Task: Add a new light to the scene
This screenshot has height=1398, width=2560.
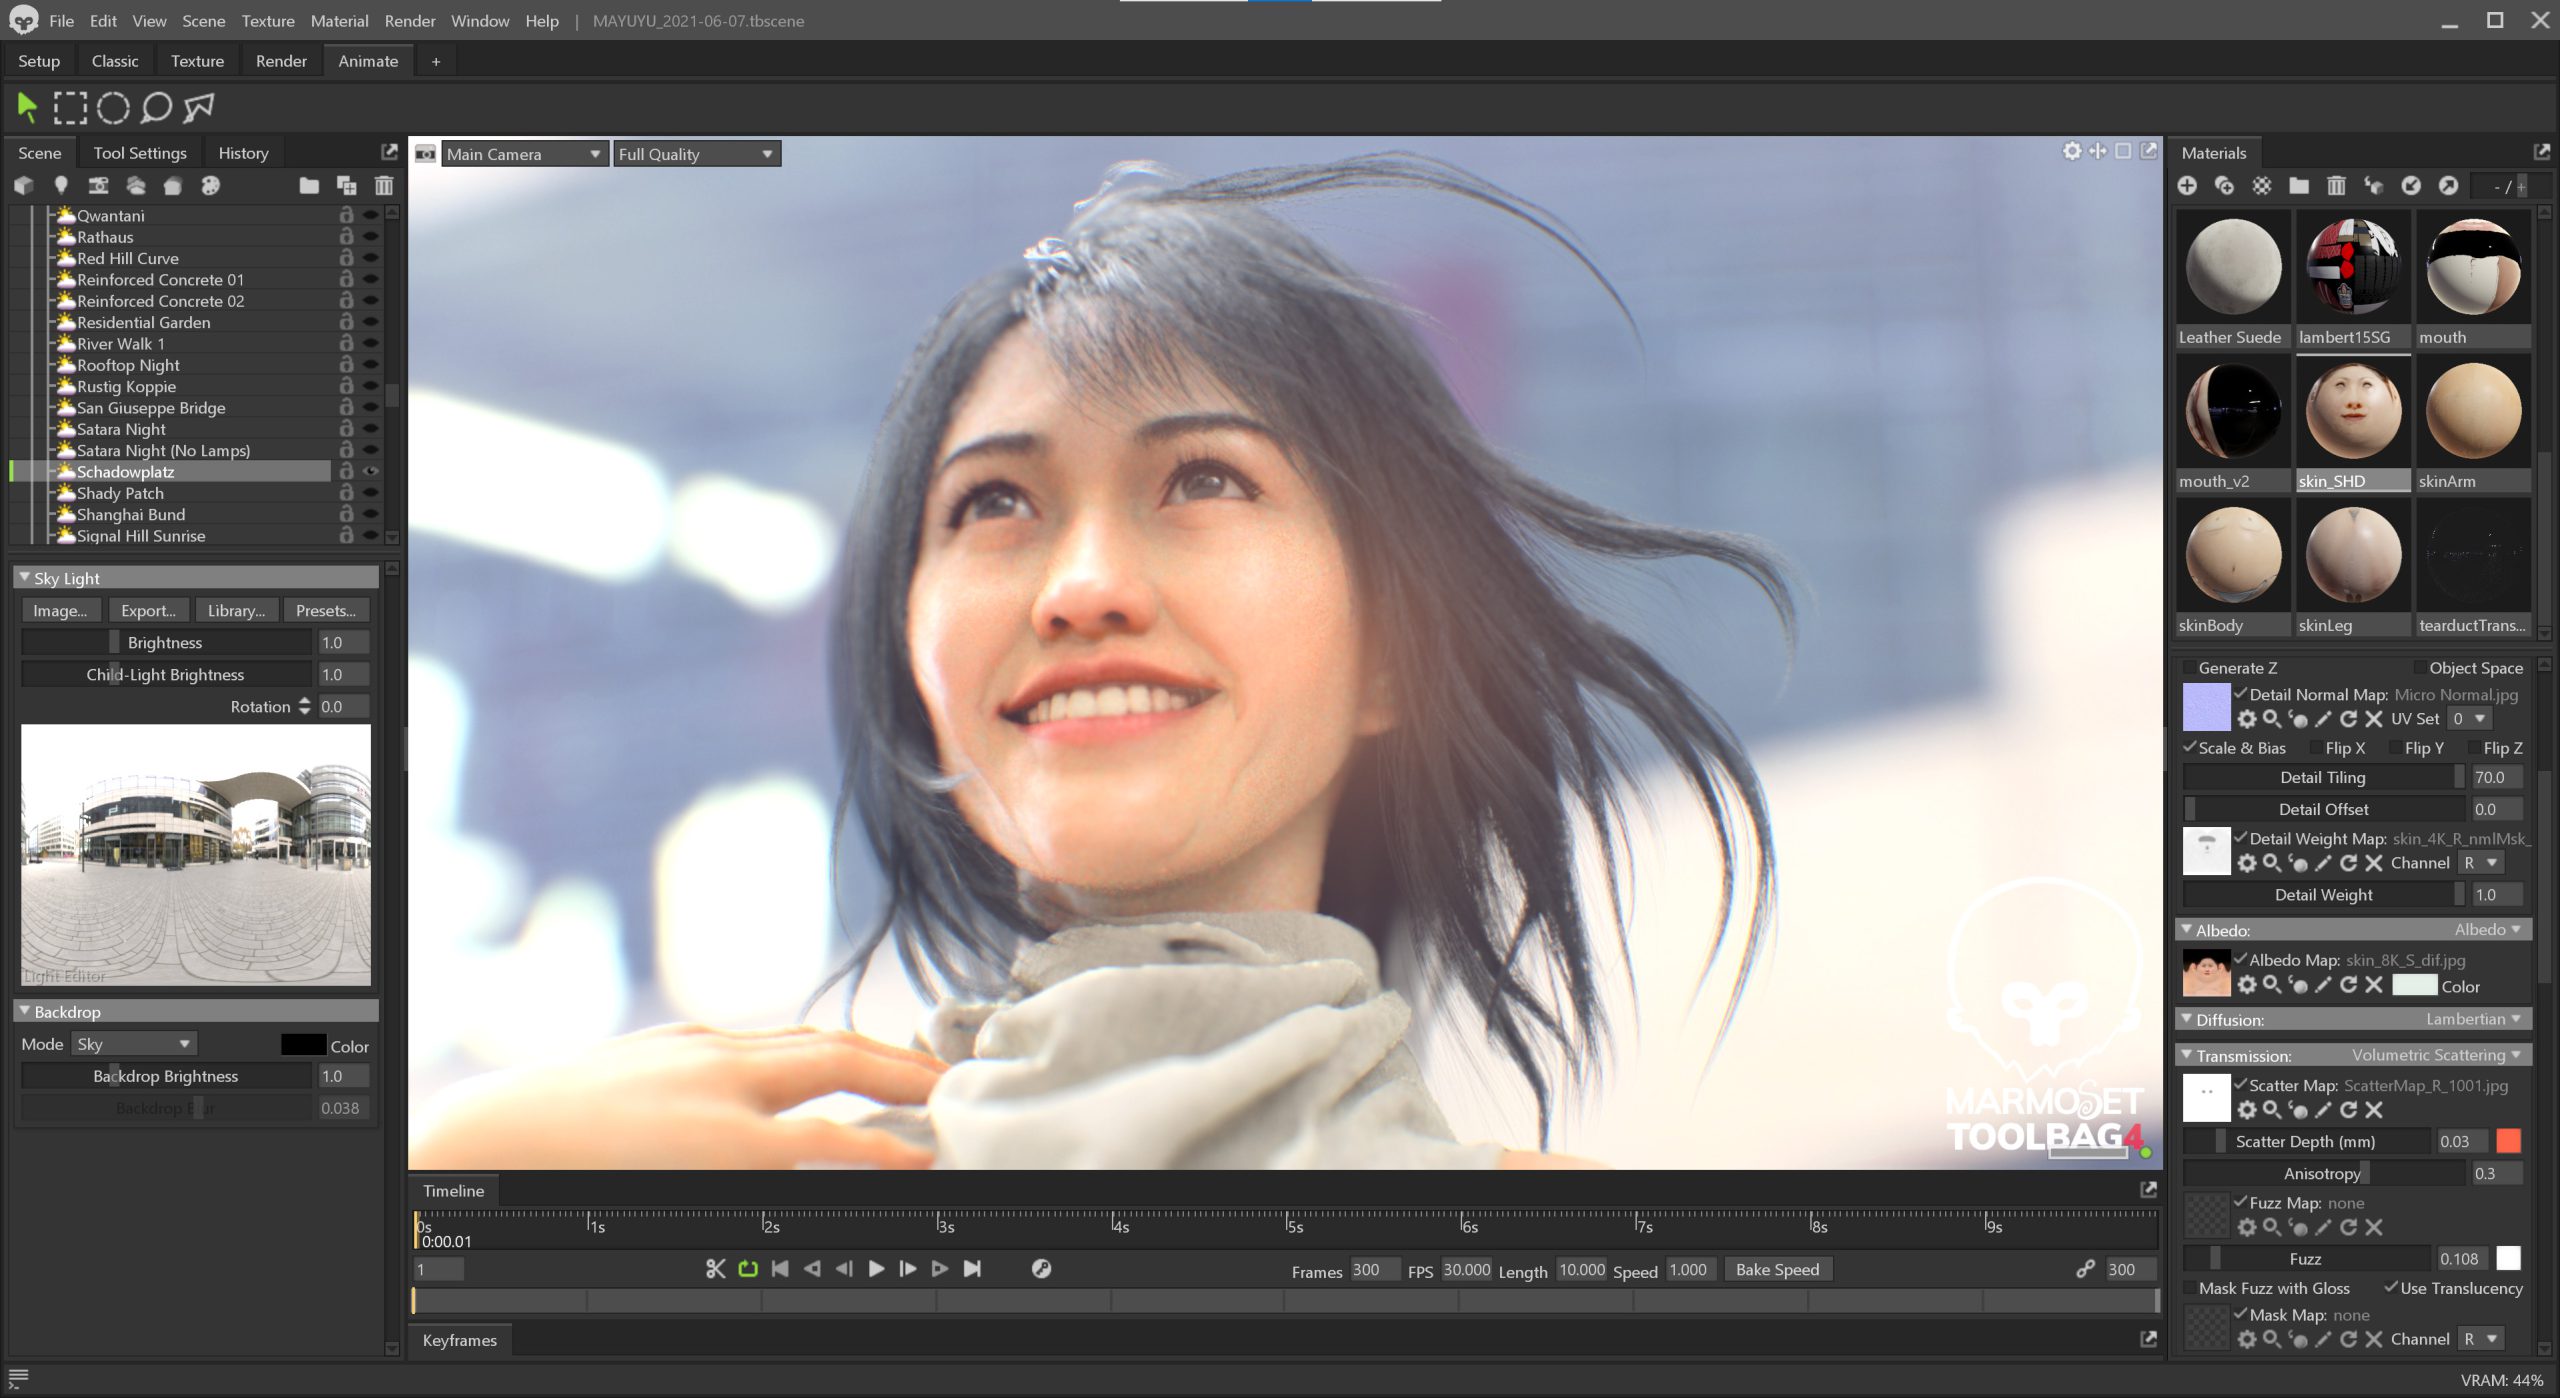Action: pyautogui.click(x=61, y=186)
